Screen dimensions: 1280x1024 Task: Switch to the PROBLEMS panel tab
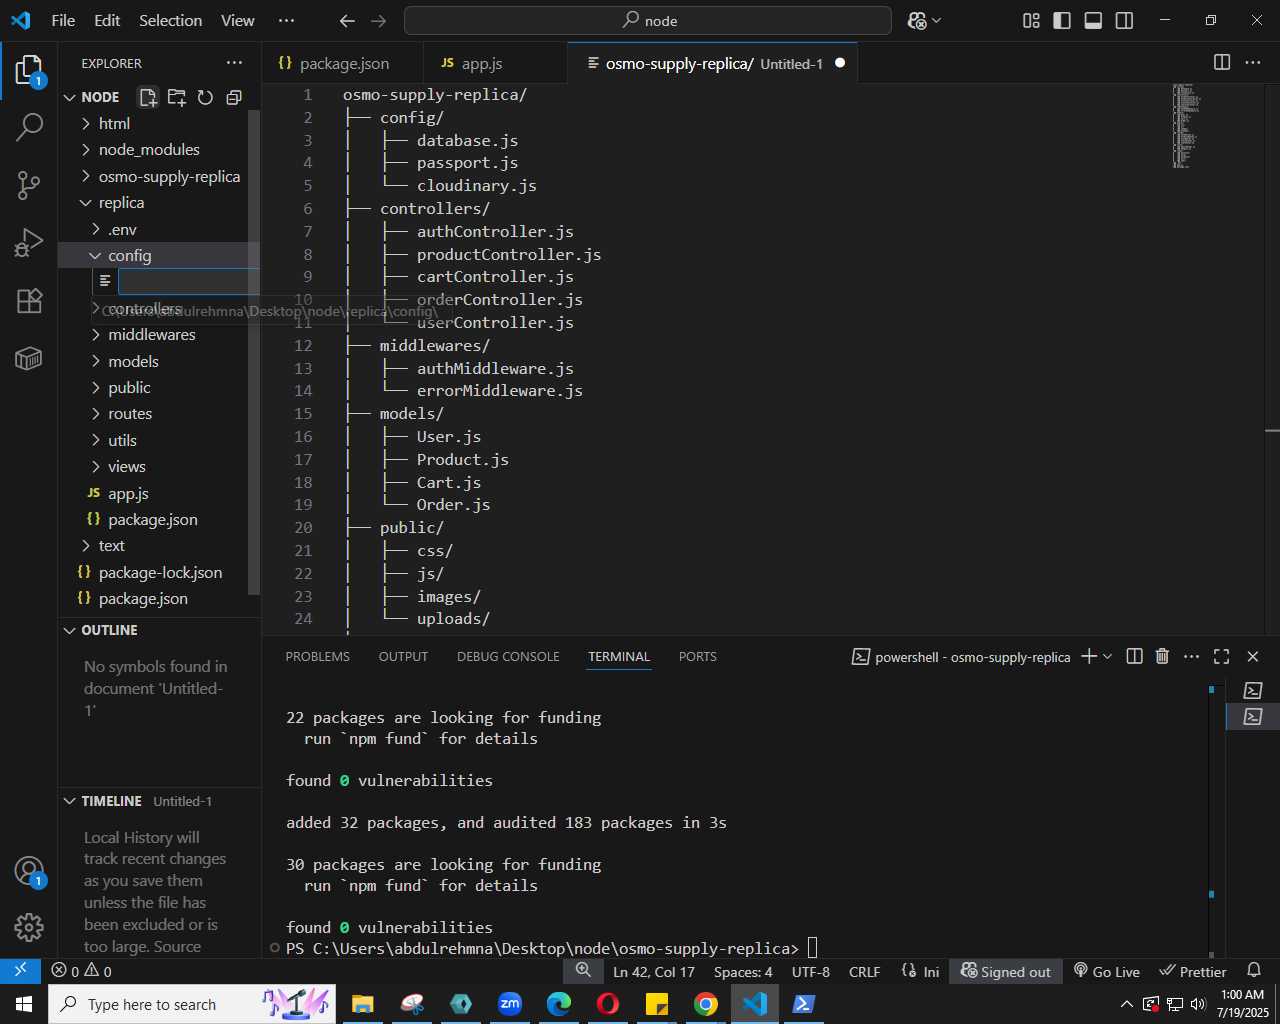pyautogui.click(x=317, y=657)
